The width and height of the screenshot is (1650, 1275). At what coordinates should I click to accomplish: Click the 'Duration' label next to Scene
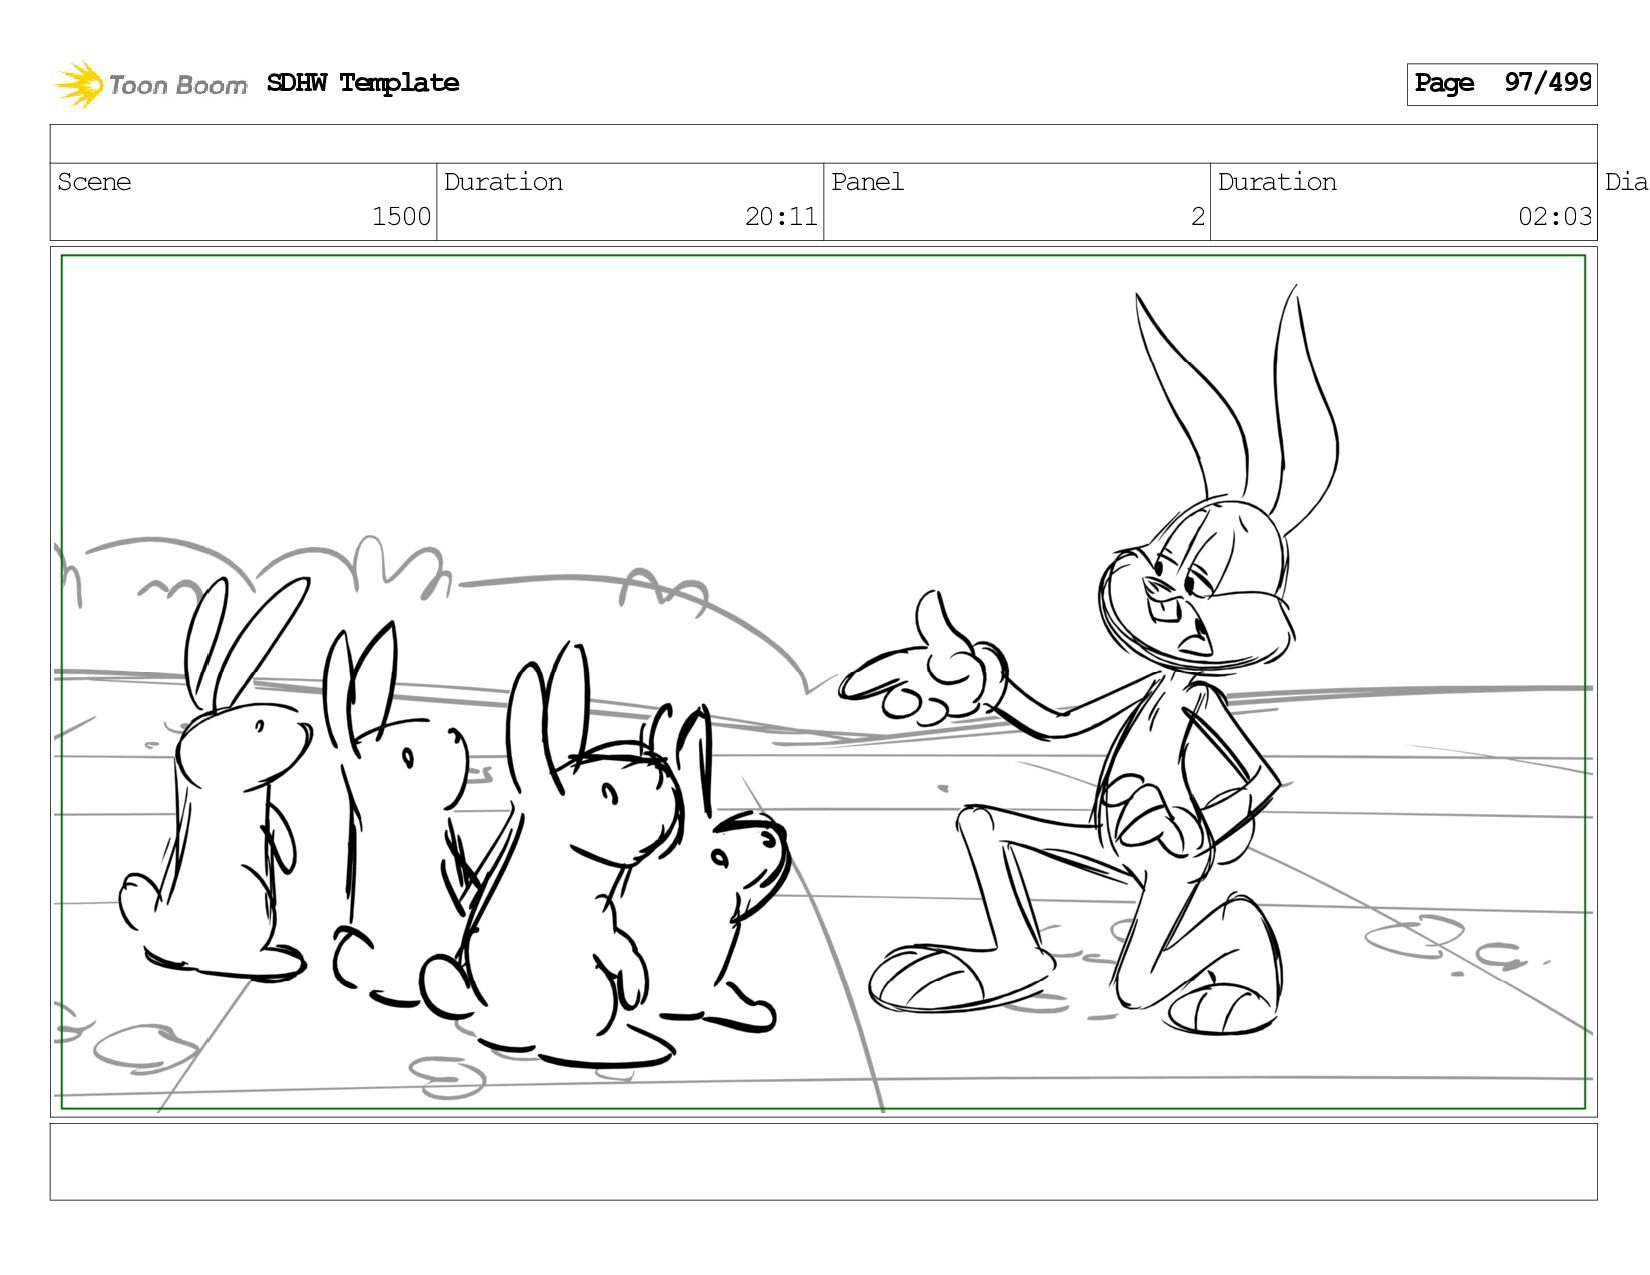click(503, 182)
